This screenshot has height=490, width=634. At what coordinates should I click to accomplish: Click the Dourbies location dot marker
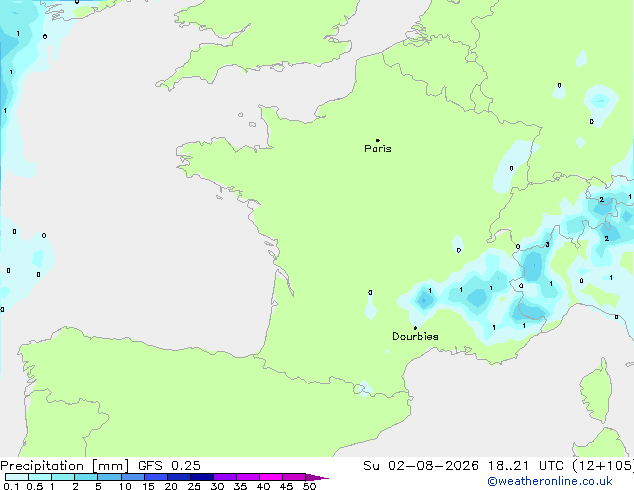[415, 328]
